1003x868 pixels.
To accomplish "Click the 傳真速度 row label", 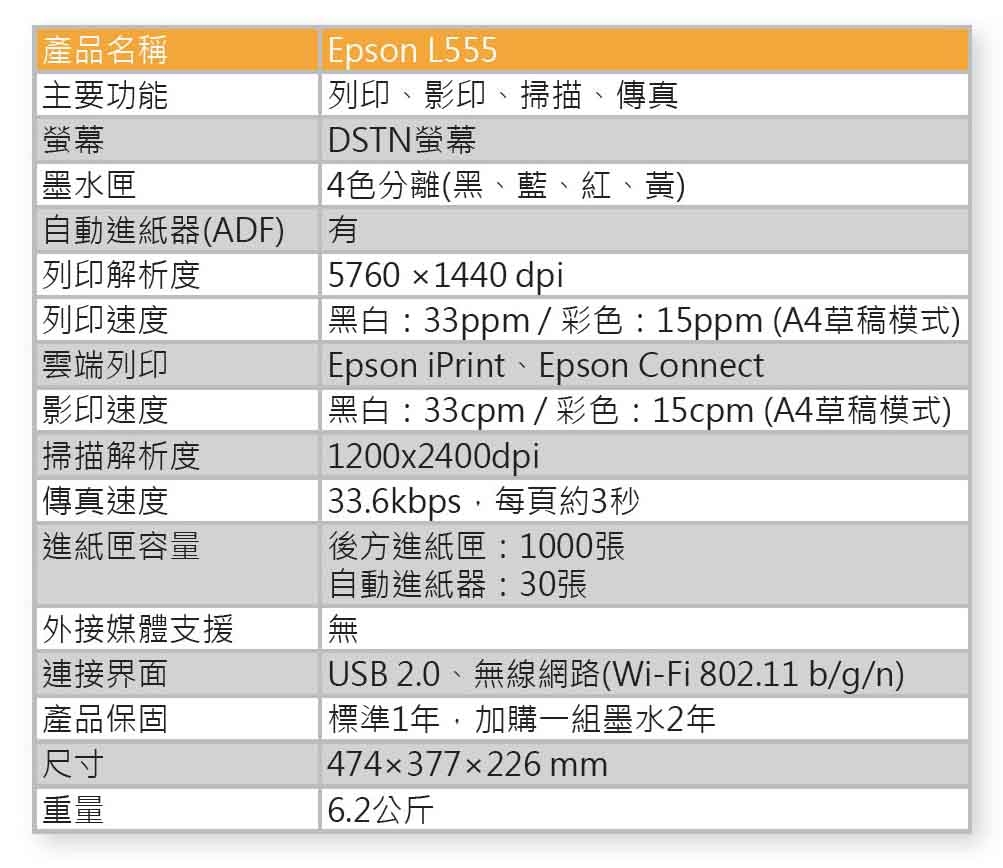I will (105, 501).
